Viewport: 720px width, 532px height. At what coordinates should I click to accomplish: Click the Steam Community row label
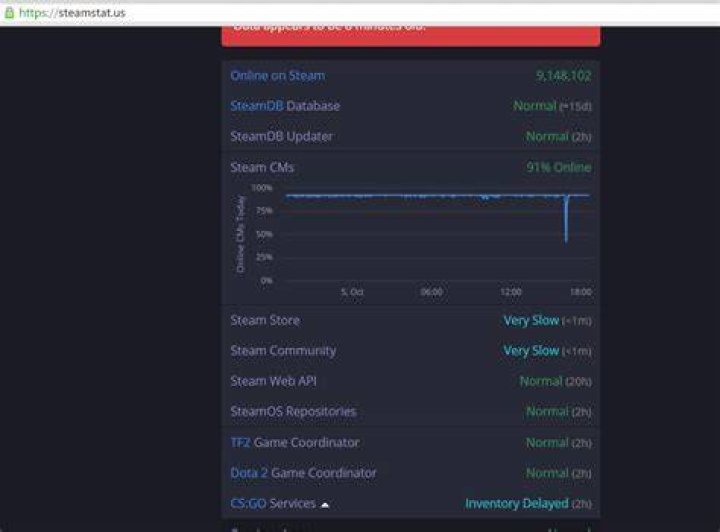click(283, 351)
